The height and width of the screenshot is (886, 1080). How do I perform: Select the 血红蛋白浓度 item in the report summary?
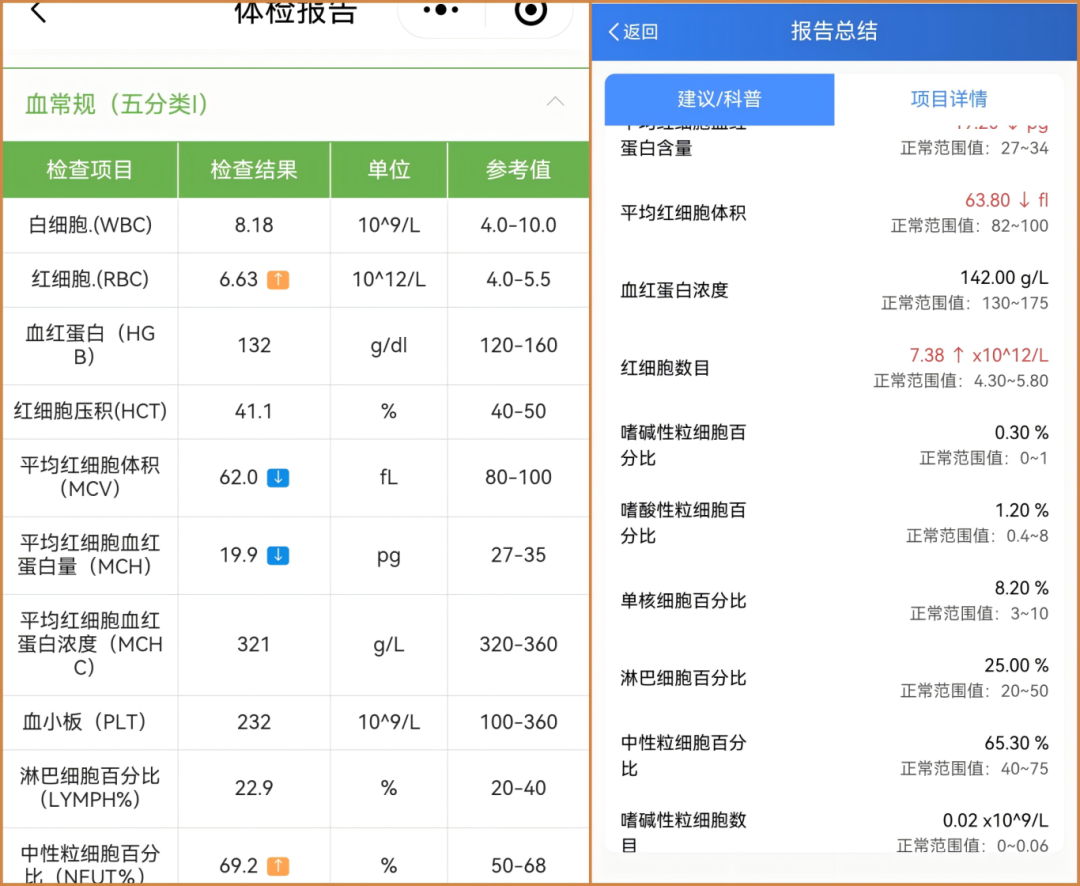[675, 291]
